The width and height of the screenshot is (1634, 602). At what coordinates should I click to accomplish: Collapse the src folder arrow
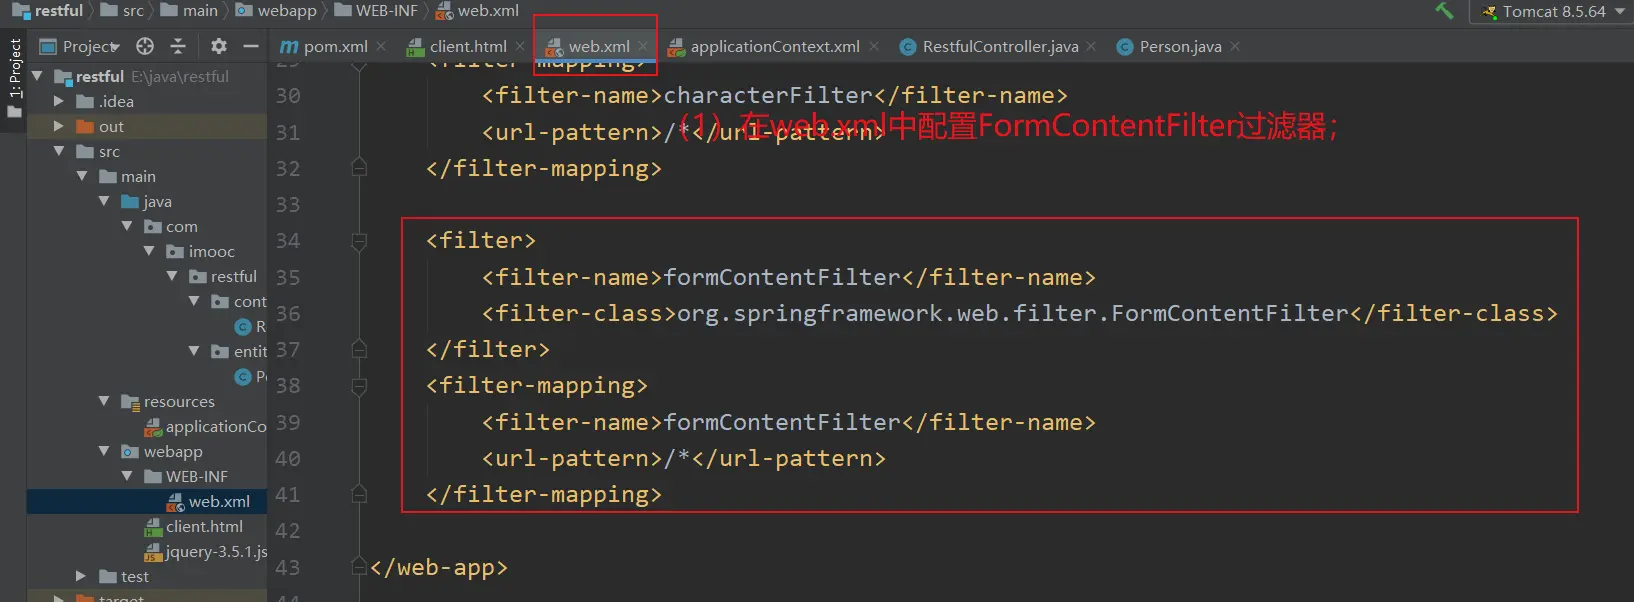(x=58, y=151)
